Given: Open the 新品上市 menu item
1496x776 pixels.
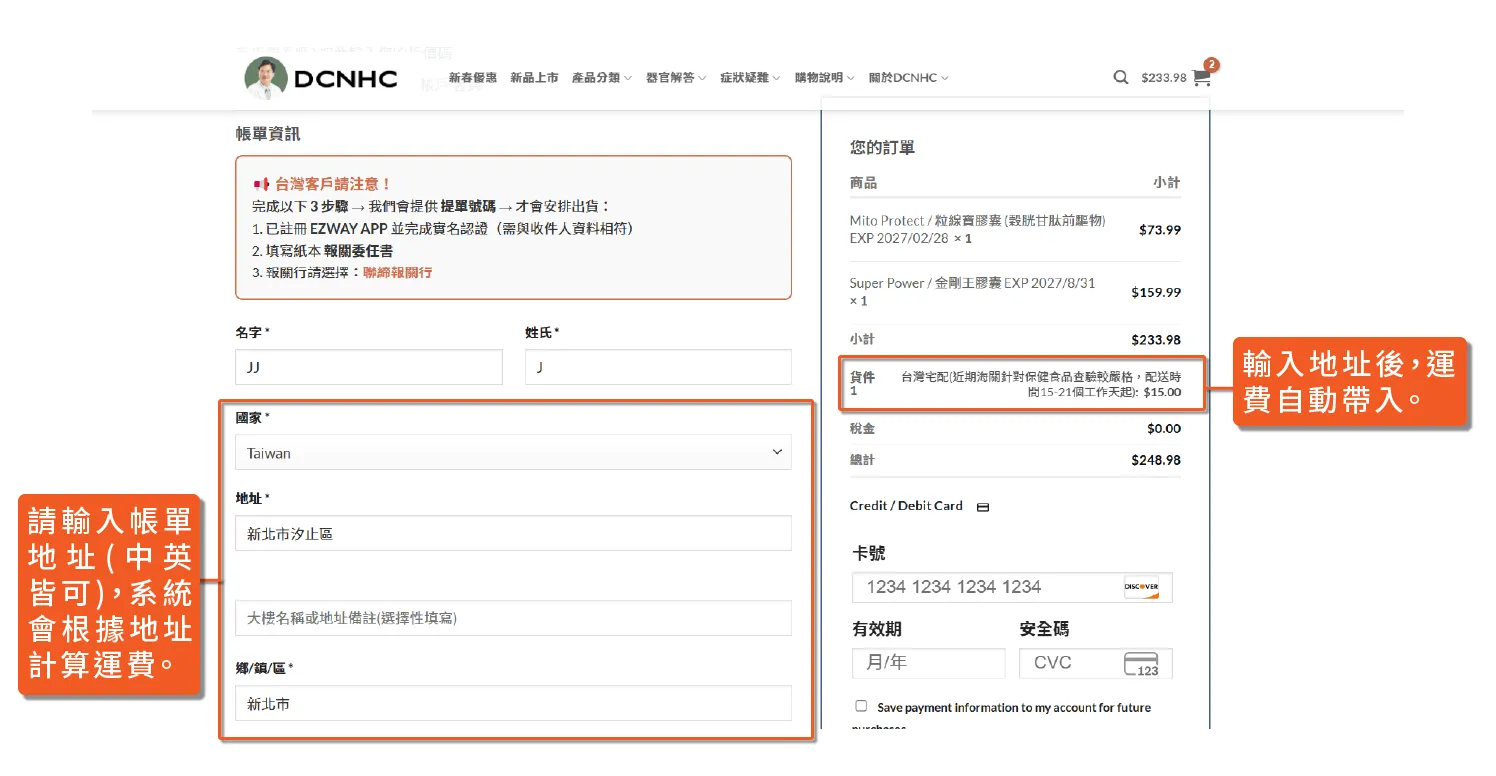Looking at the screenshot, I should [x=534, y=78].
